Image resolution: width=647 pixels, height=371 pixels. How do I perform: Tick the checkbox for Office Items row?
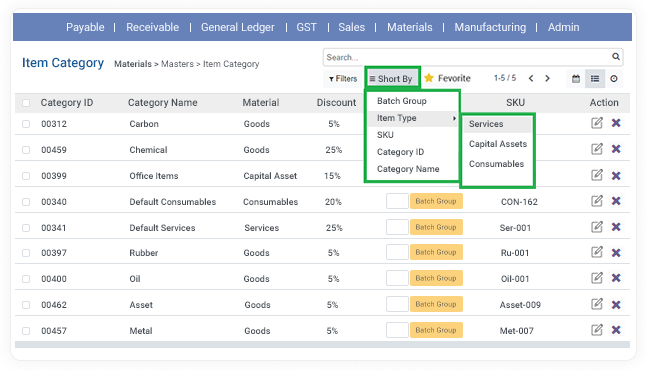(26, 176)
